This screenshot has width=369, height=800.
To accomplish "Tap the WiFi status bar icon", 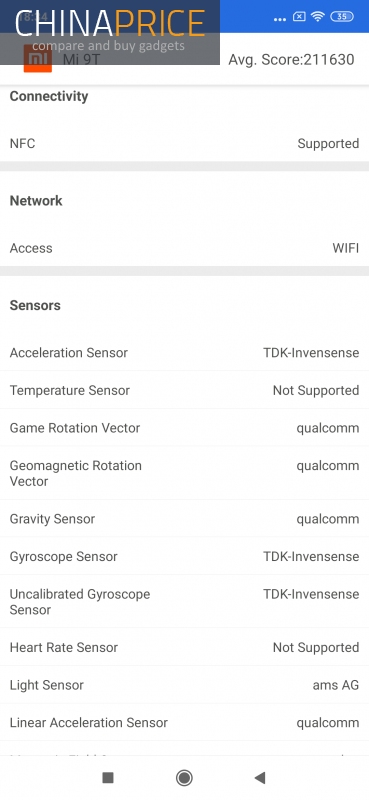I will pyautogui.click(x=317, y=16).
